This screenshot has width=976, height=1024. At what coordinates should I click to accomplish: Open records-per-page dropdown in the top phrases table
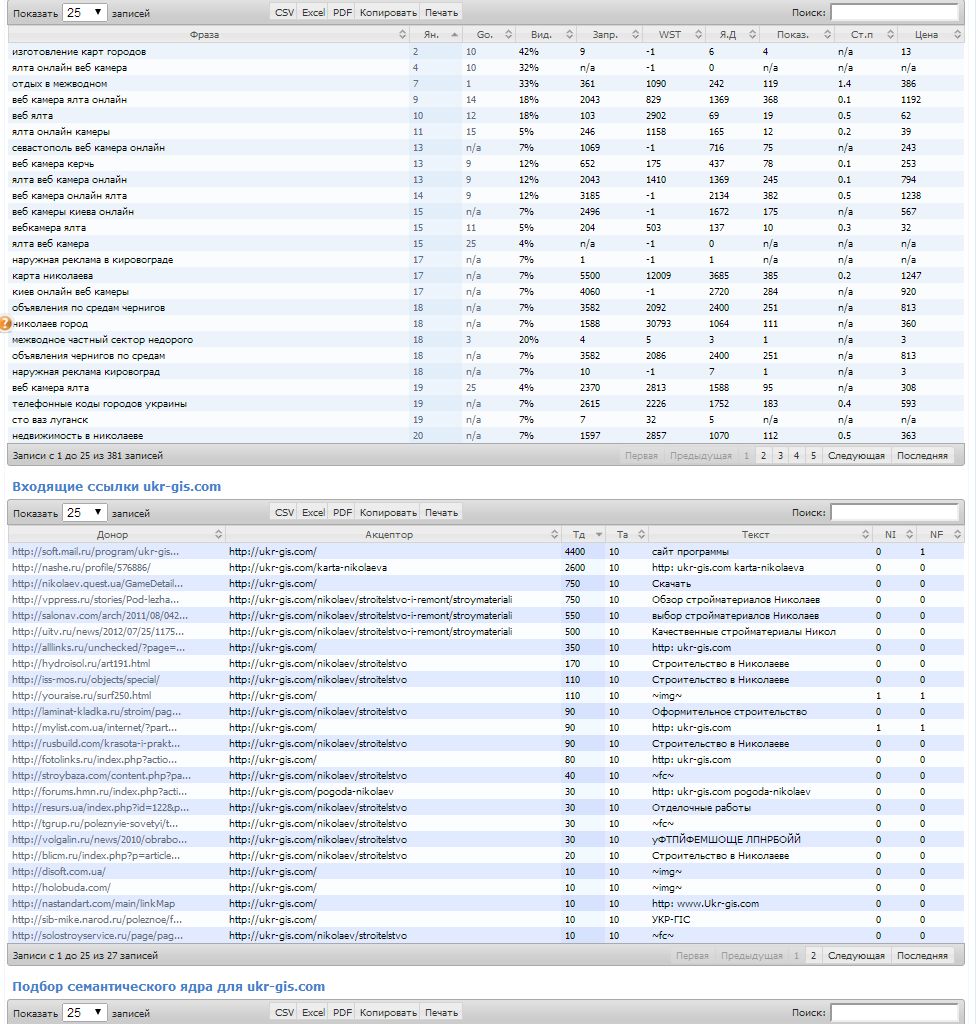point(85,12)
